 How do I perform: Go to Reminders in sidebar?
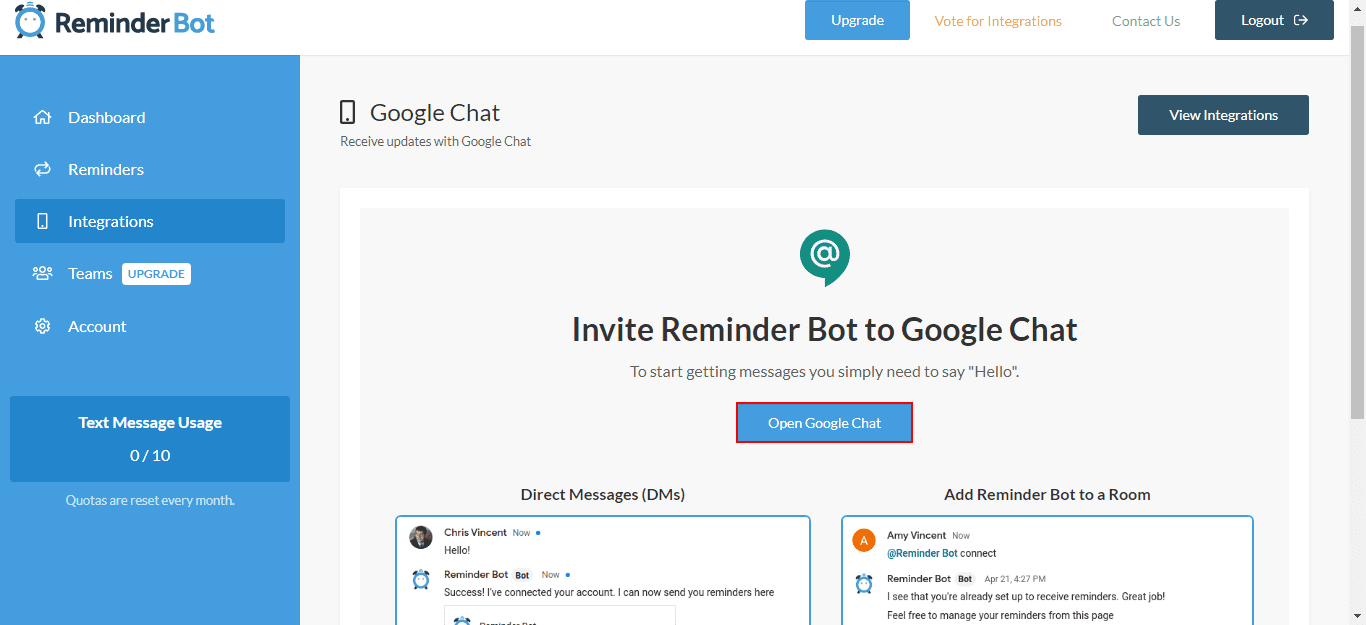coord(150,169)
